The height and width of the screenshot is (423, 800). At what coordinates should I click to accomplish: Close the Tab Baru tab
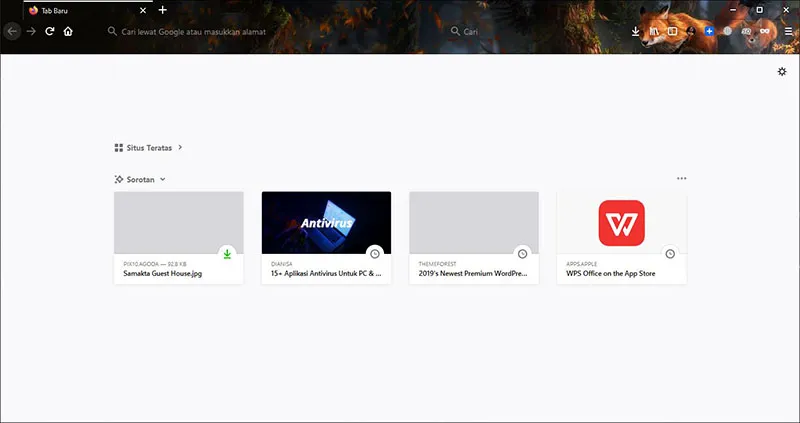(142, 10)
